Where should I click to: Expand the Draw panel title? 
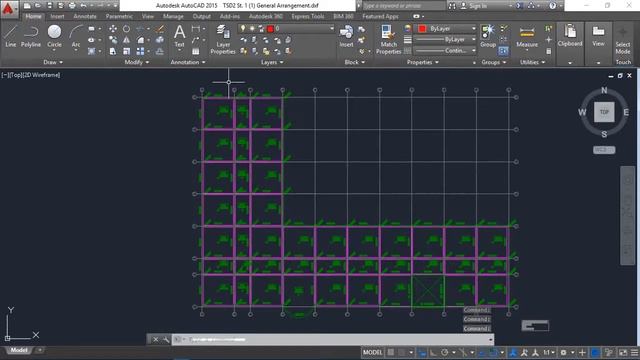[53, 62]
